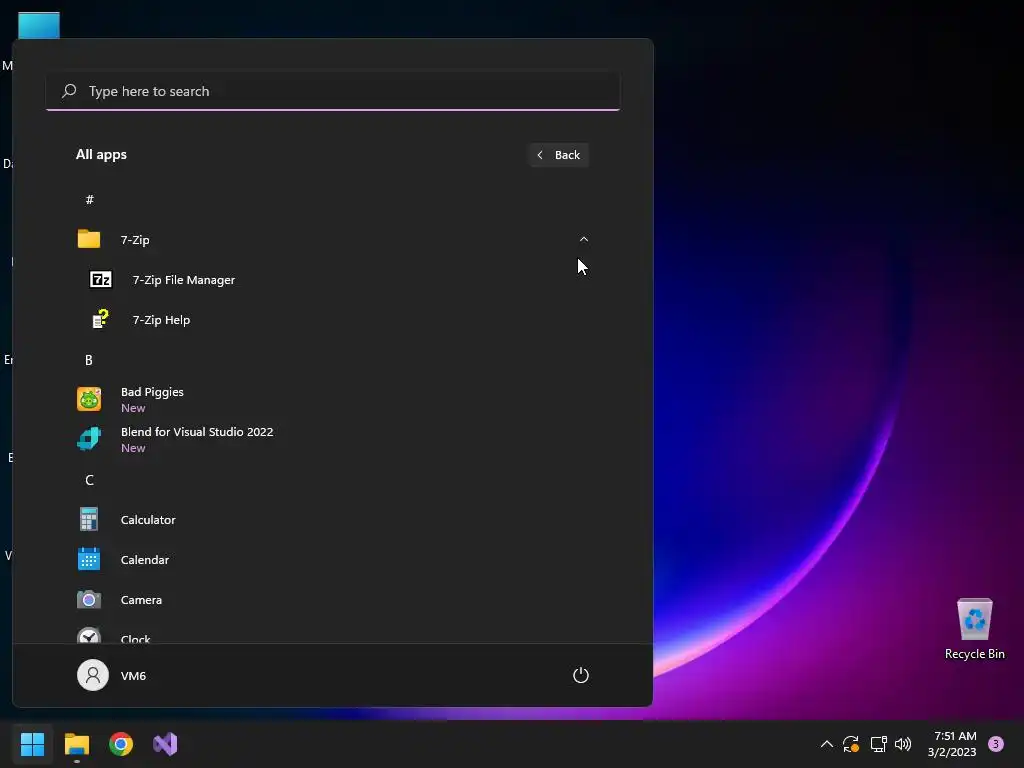This screenshot has width=1024, height=768.
Task: Click the Windows Update tray icon
Action: (x=851, y=744)
